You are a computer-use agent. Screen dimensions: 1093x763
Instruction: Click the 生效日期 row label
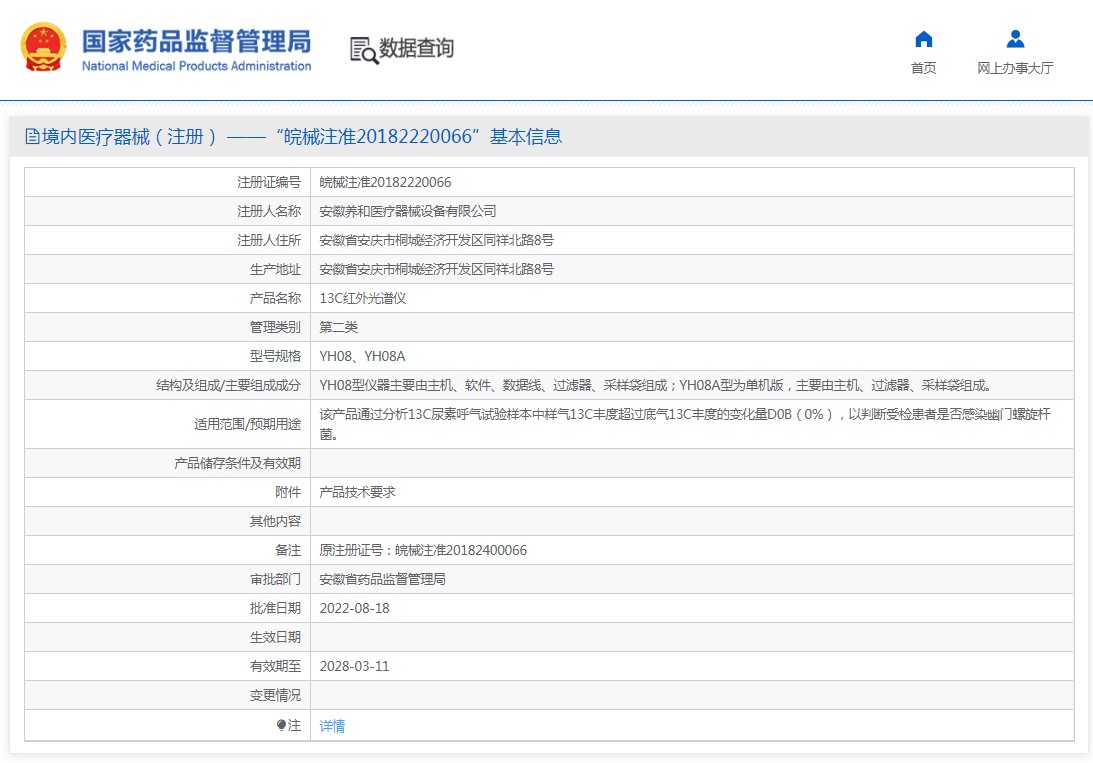point(275,637)
